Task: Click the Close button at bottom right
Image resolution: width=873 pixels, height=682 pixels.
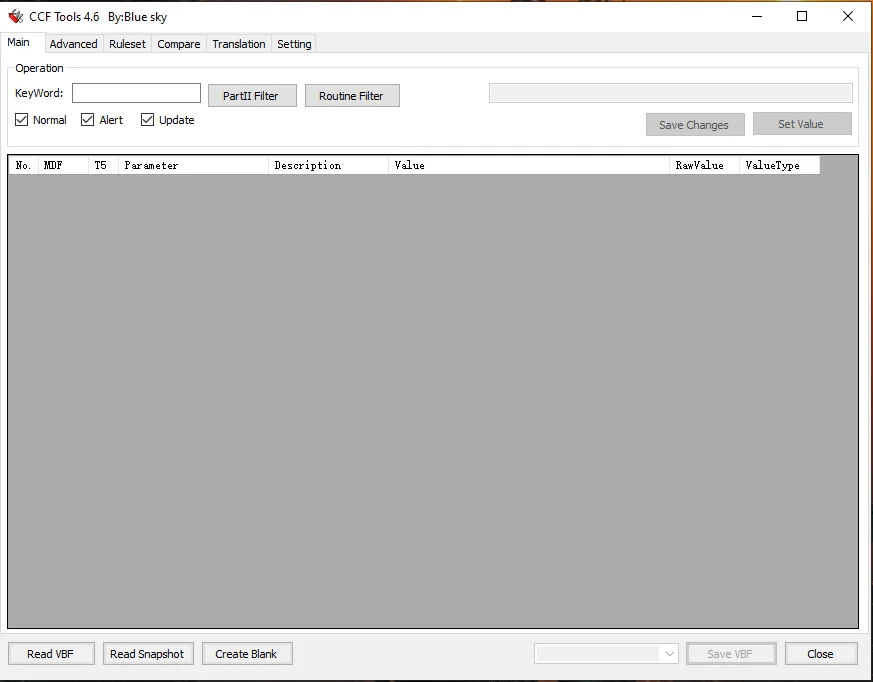Action: [x=820, y=654]
